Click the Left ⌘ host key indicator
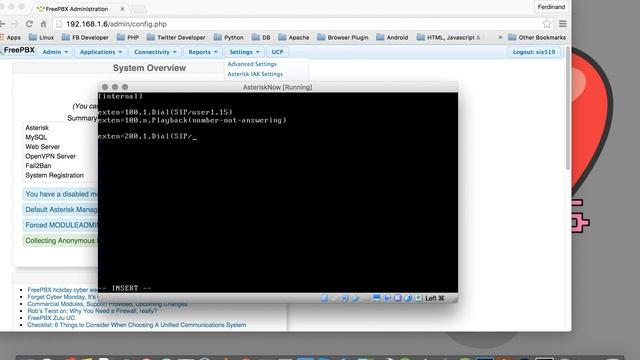This screenshot has width=640, height=360. click(435, 298)
